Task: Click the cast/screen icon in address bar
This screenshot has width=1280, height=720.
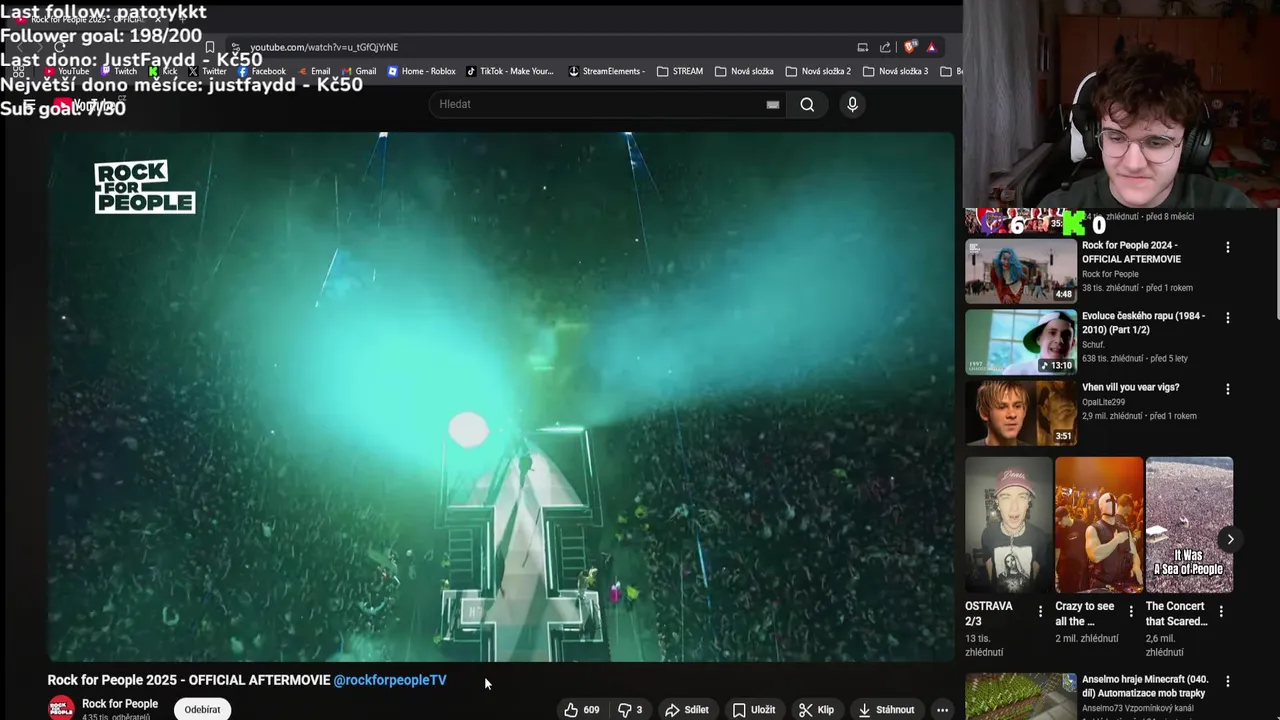Action: [x=862, y=47]
